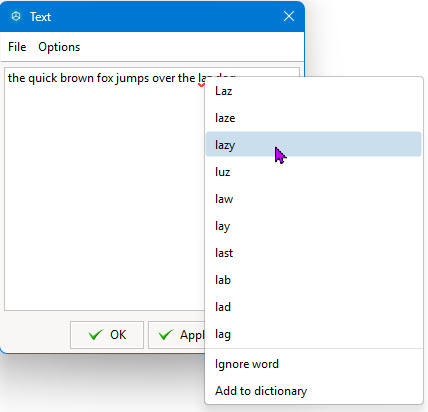Image resolution: width=428 pixels, height=412 pixels.
Task: Confirm with the OK button
Action: (x=107, y=335)
